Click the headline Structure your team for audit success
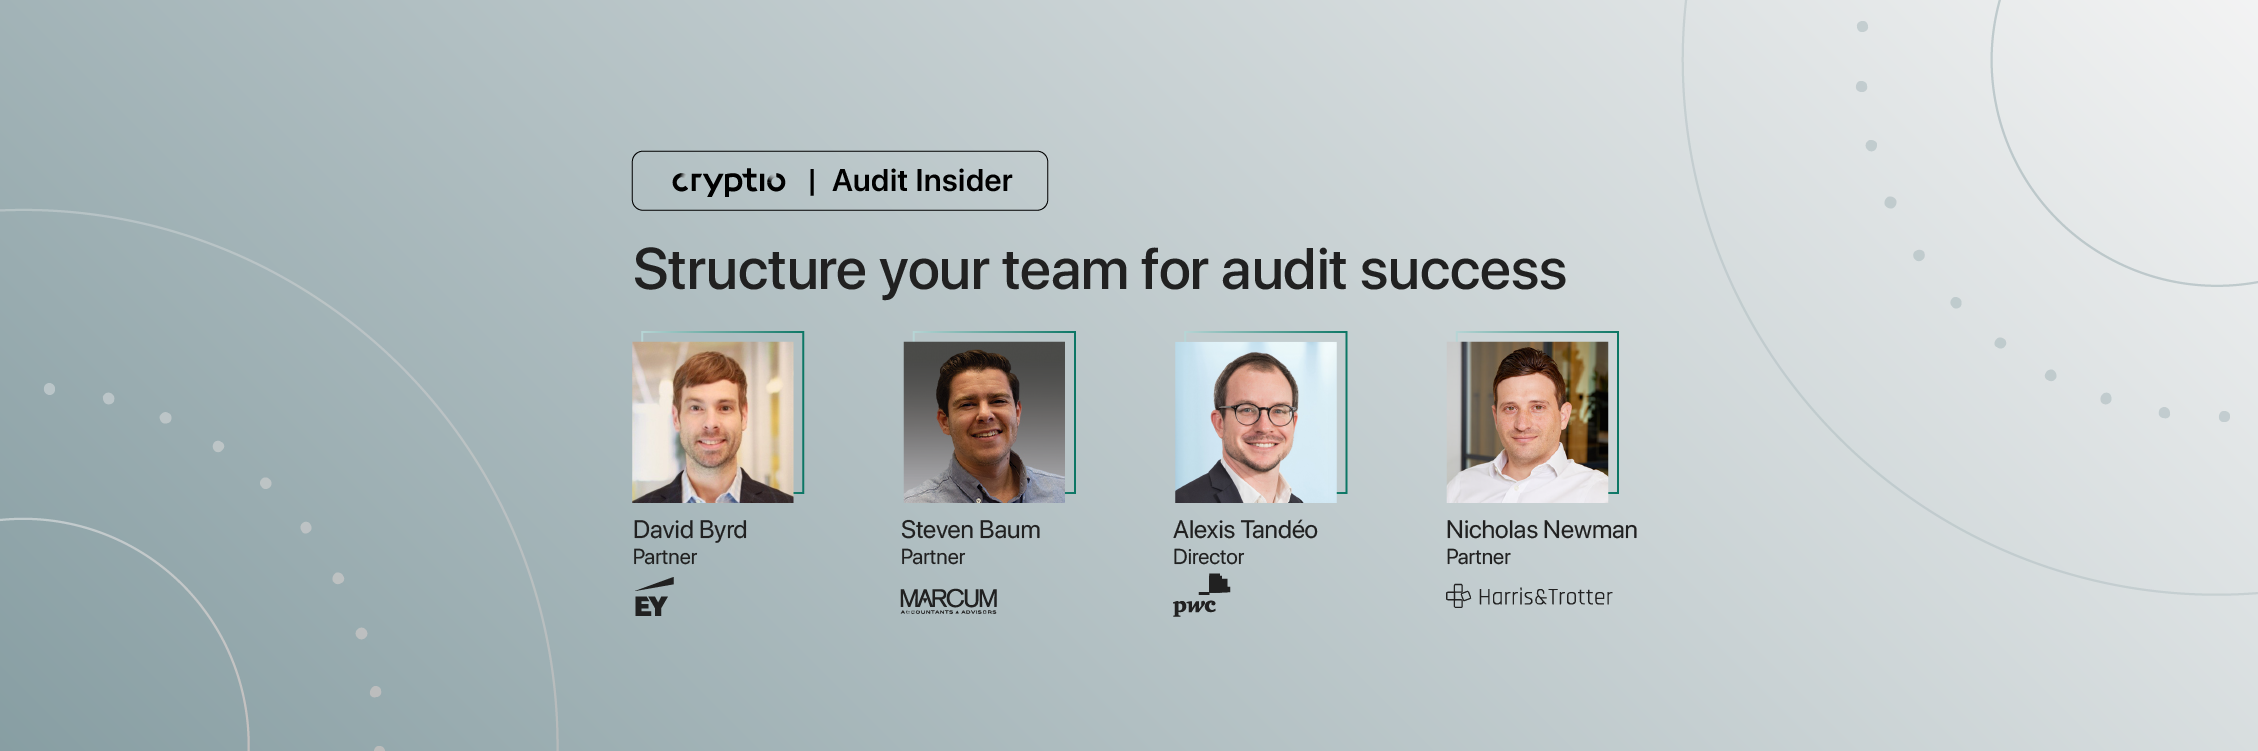The width and height of the screenshot is (2258, 751). 1099,271
